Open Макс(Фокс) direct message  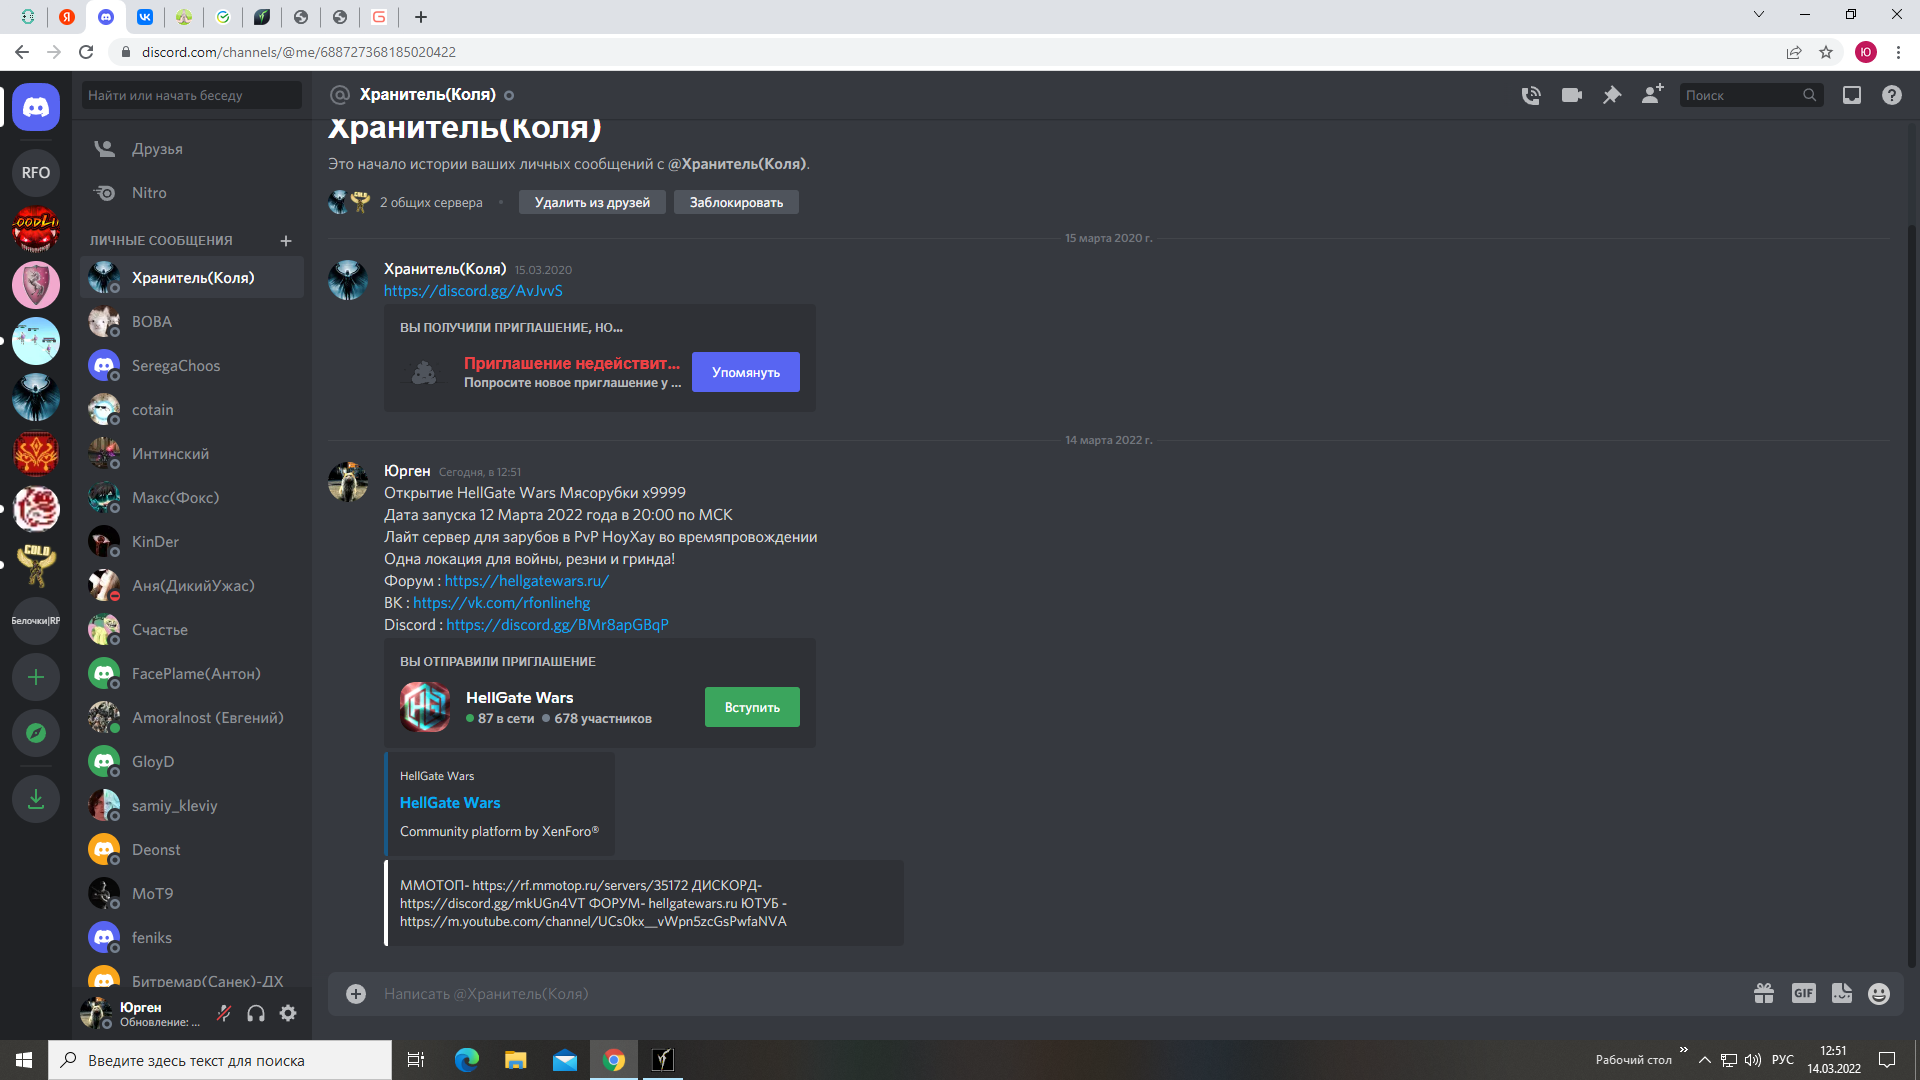pos(192,498)
